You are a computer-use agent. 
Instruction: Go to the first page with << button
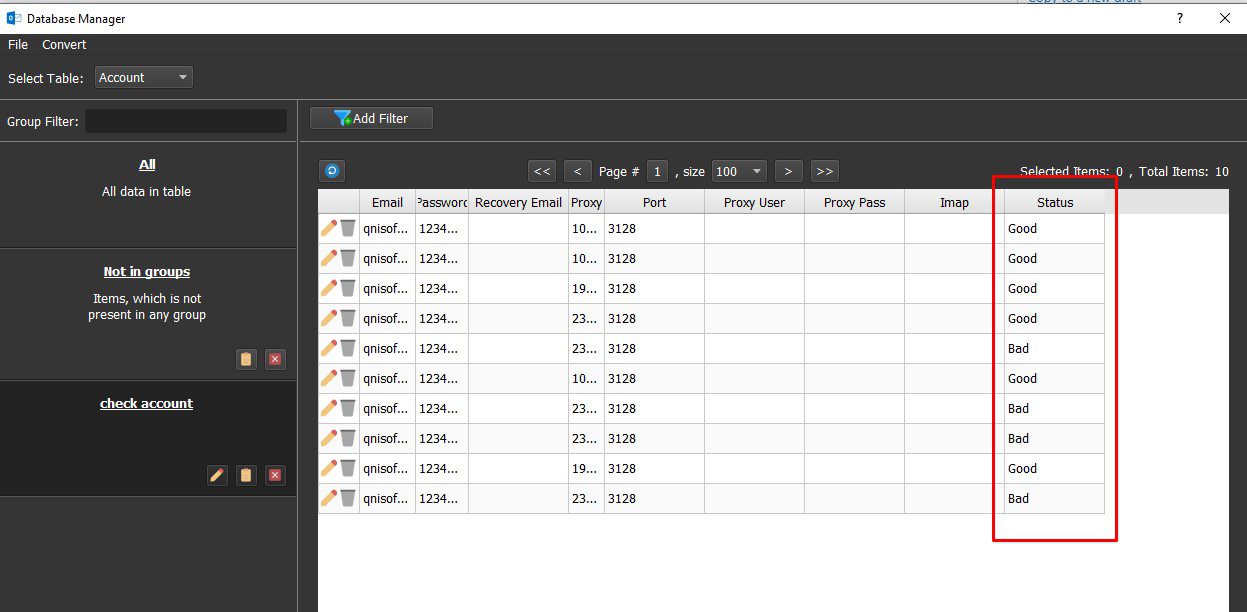point(542,171)
